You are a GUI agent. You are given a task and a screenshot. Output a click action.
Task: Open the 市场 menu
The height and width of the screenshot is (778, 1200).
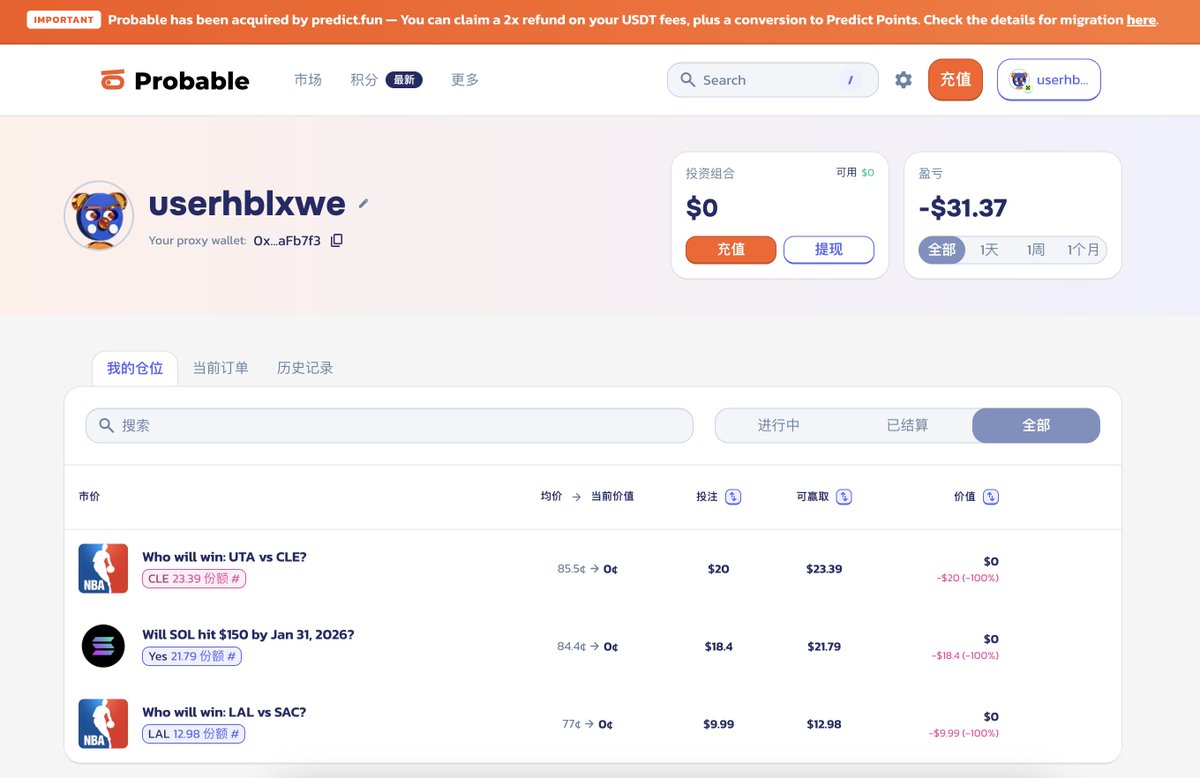tap(308, 80)
